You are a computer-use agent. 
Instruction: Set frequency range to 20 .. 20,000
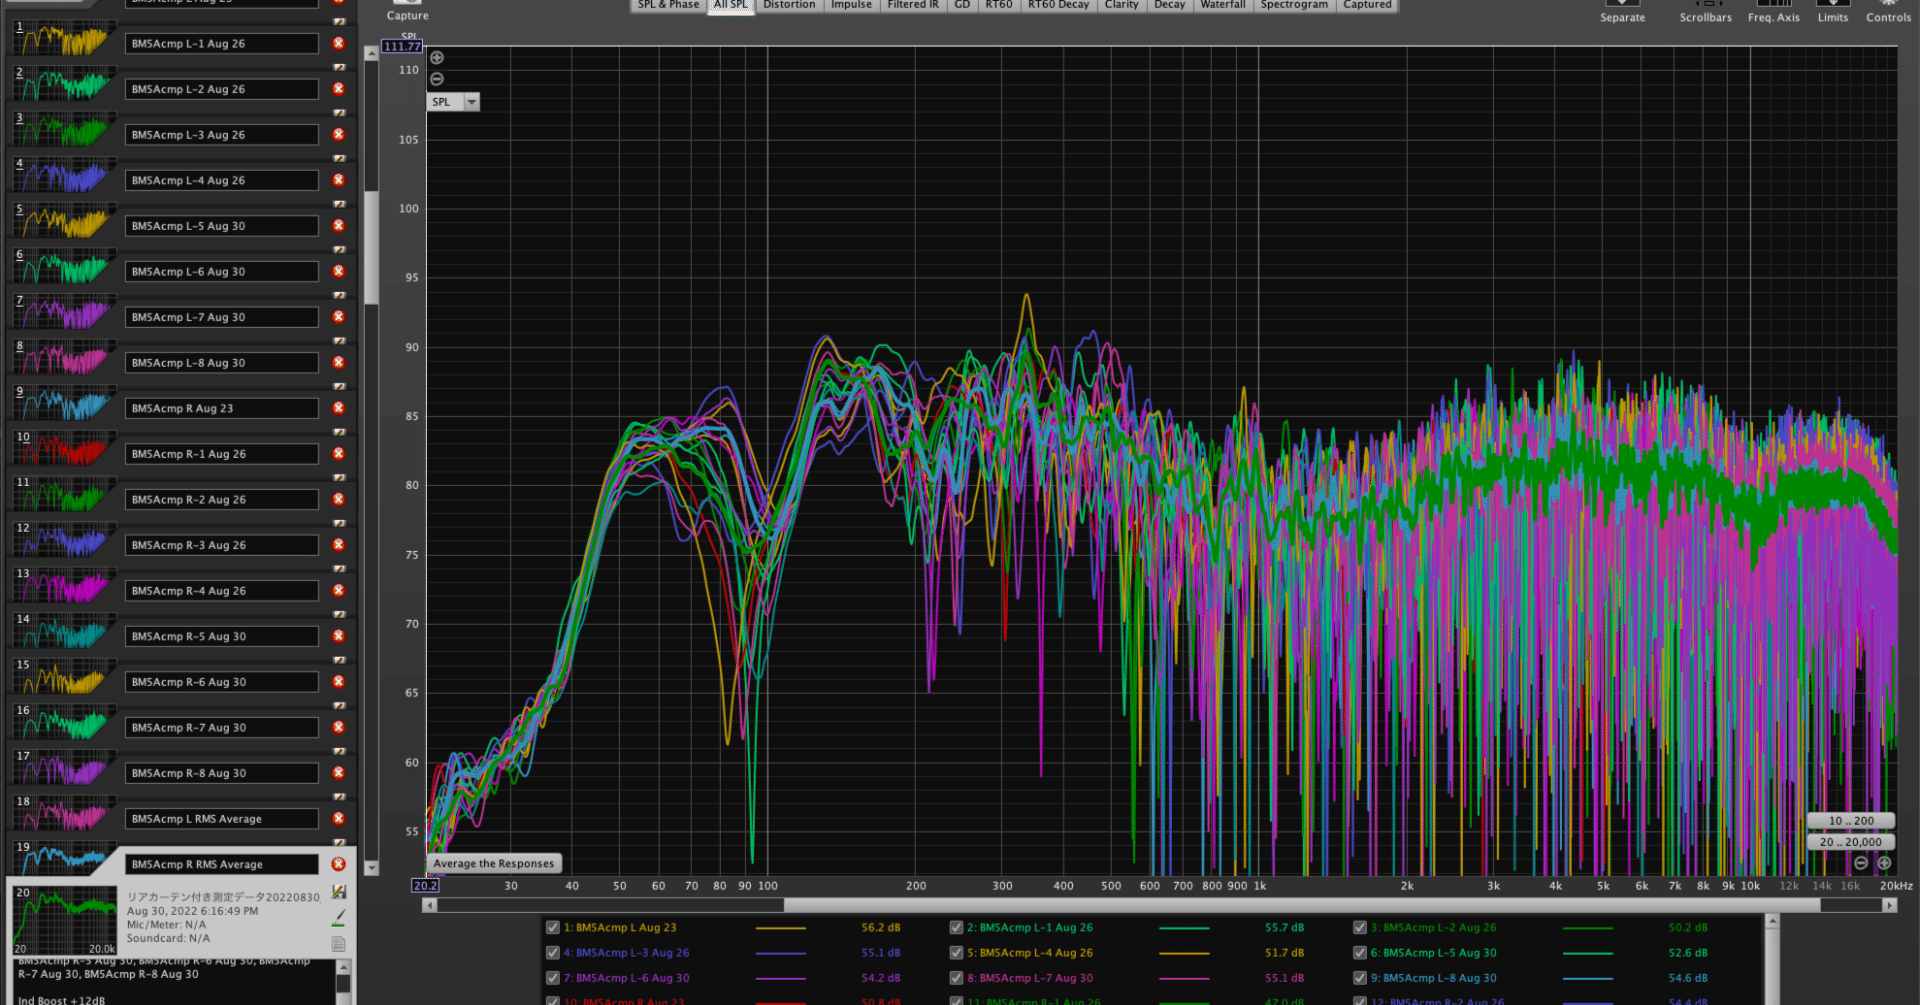1850,842
